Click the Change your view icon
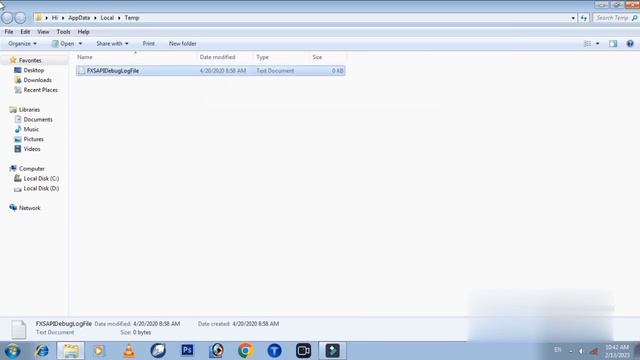 588,44
